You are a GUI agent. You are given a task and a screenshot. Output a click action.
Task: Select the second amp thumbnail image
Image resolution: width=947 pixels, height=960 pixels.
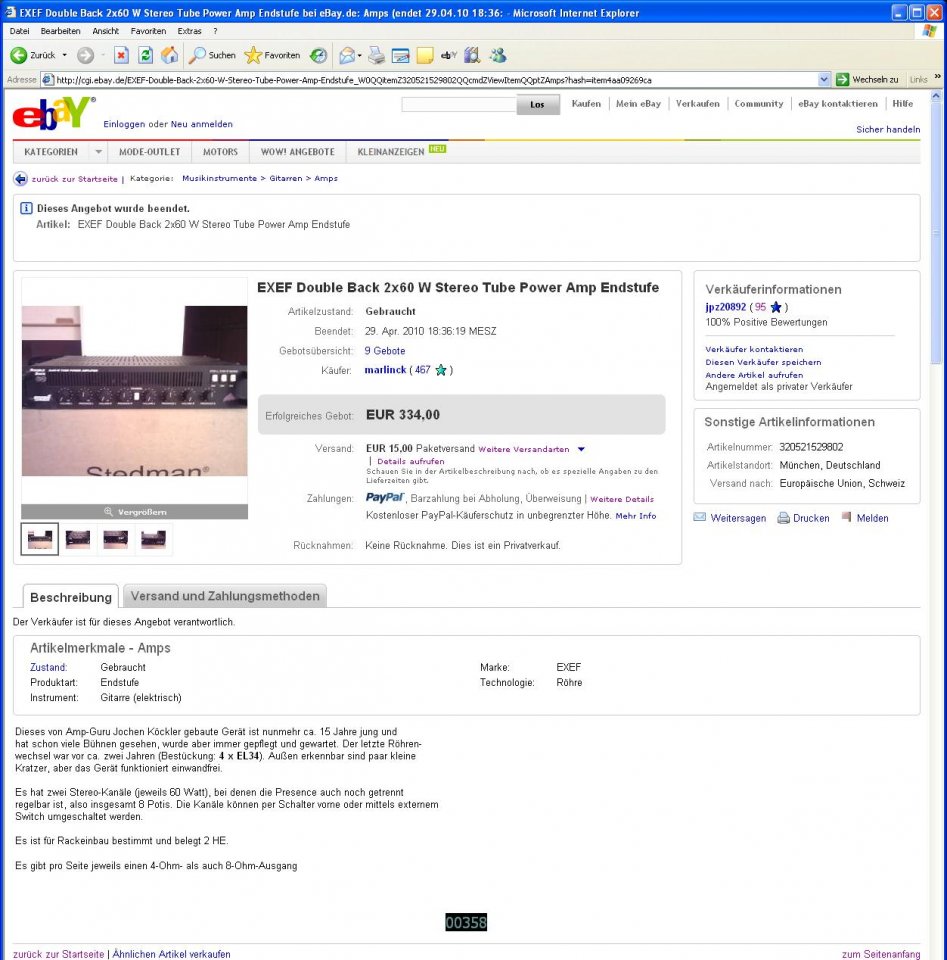tap(78, 539)
